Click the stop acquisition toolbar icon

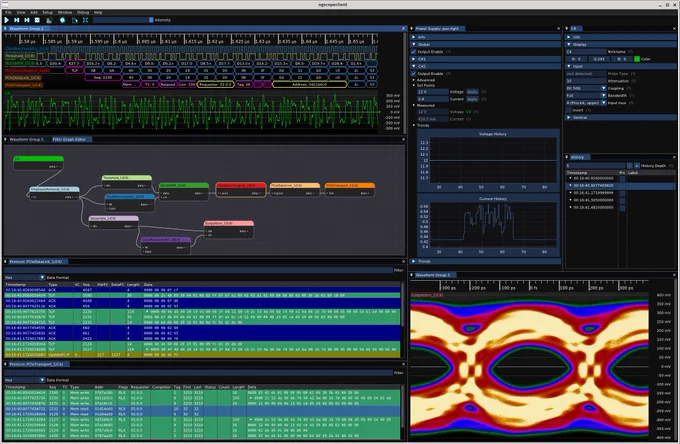37,20
